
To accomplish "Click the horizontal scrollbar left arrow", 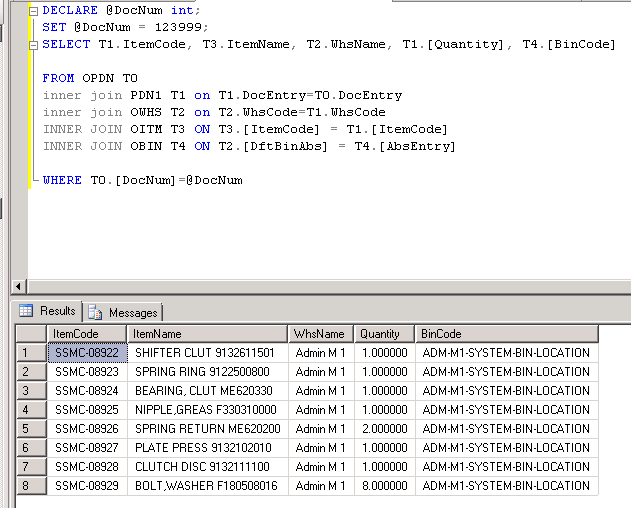I will pyautogui.click(x=18, y=287).
